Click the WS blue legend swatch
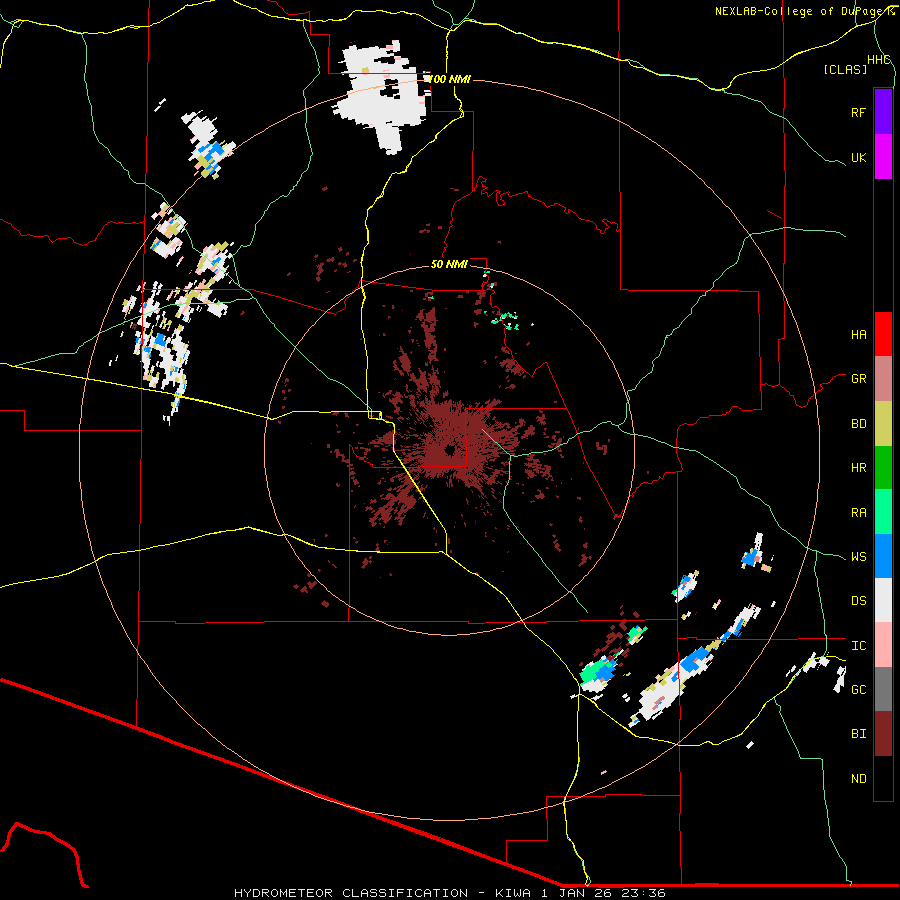Viewport: 900px width, 900px height. pyautogui.click(x=883, y=556)
